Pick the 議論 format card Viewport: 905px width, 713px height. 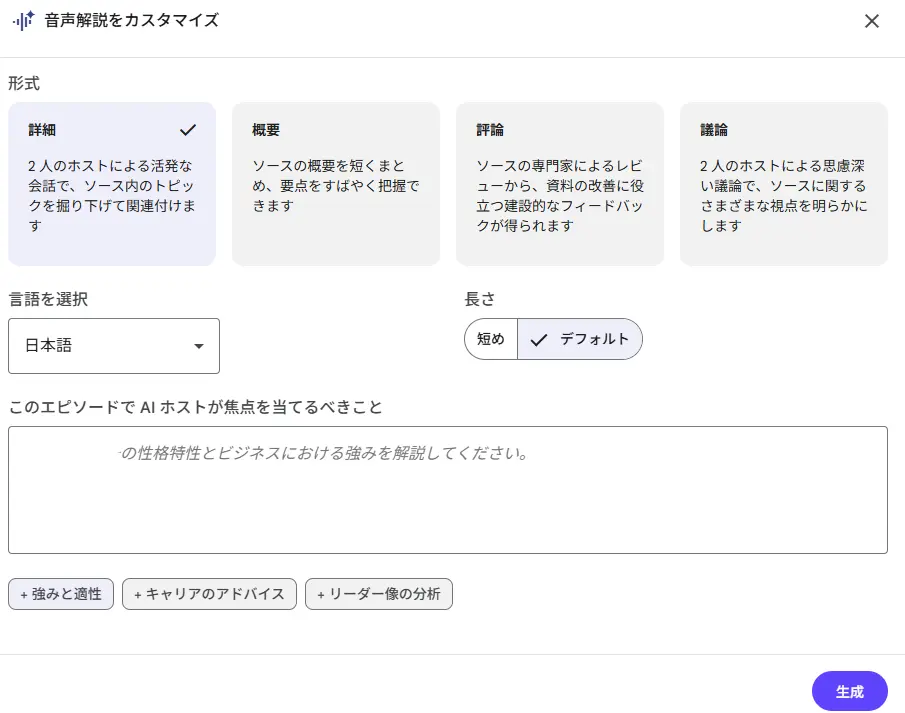pyautogui.click(x=784, y=184)
